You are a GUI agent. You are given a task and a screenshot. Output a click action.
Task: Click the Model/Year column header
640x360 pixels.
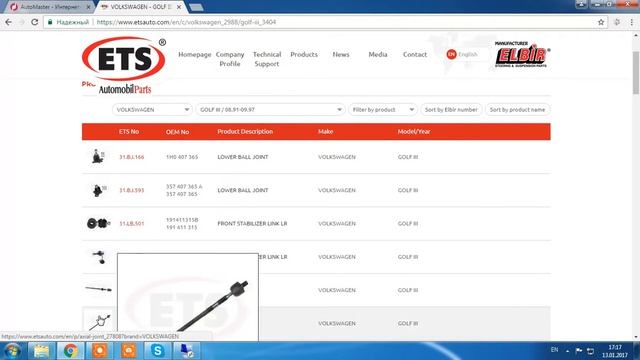tap(414, 131)
